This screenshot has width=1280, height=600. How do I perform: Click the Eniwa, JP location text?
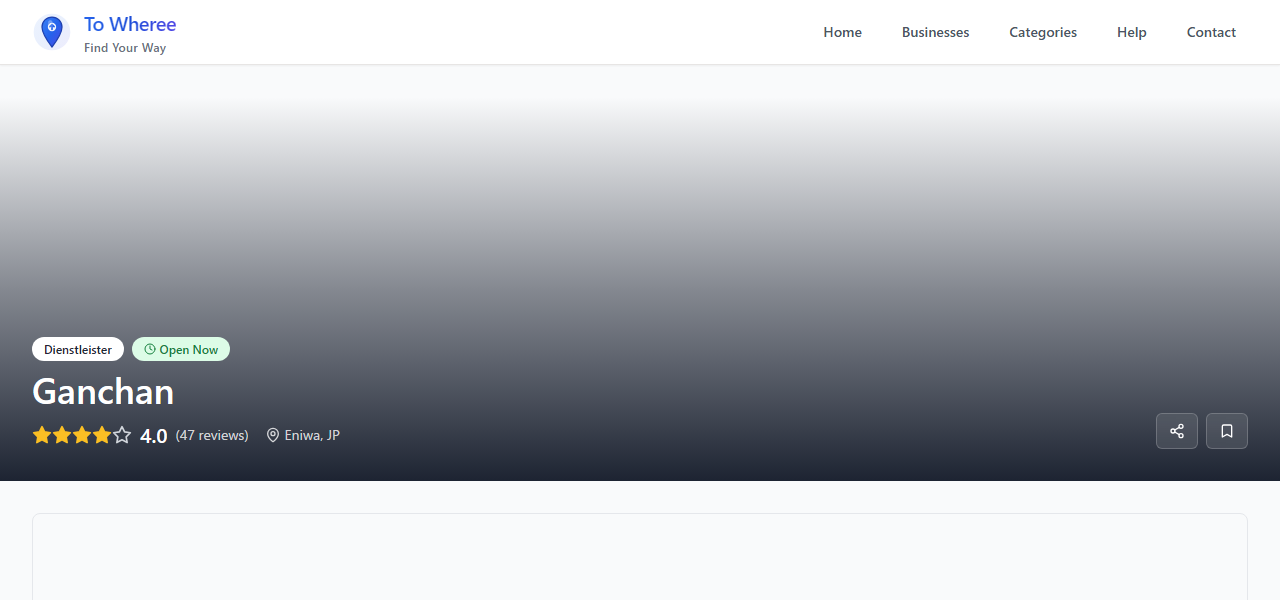click(x=312, y=435)
